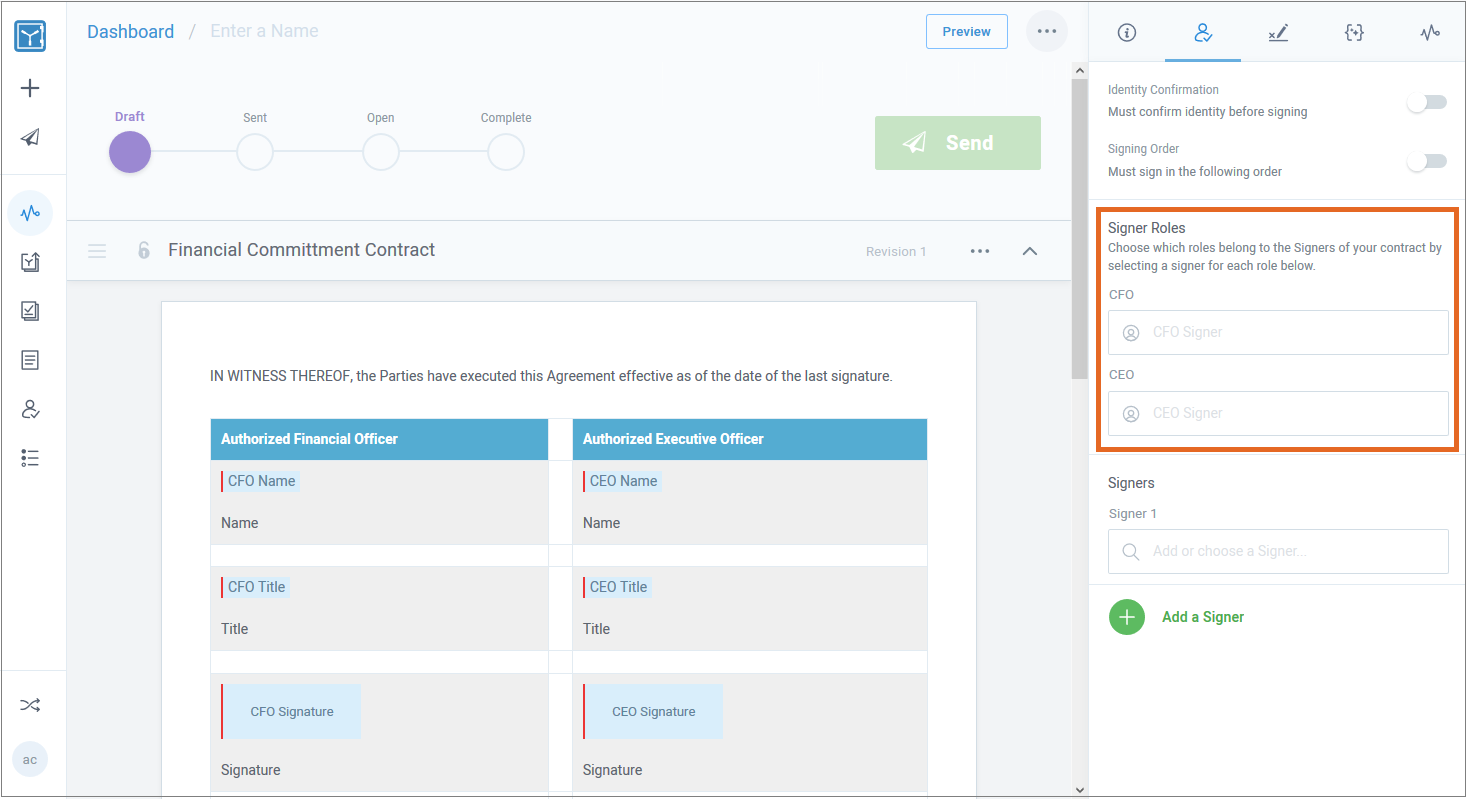
Task: Open the top more options ellipsis menu
Action: [x=1047, y=31]
